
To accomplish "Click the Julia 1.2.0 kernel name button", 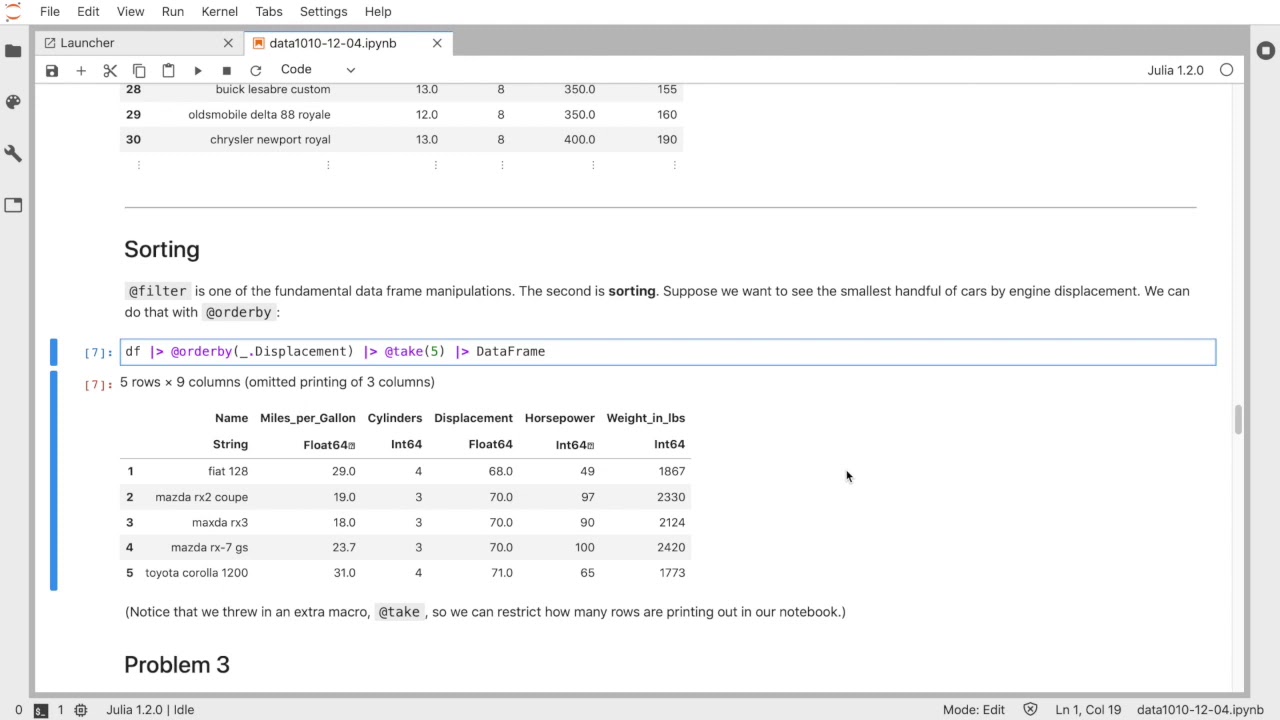I will coord(1175,70).
